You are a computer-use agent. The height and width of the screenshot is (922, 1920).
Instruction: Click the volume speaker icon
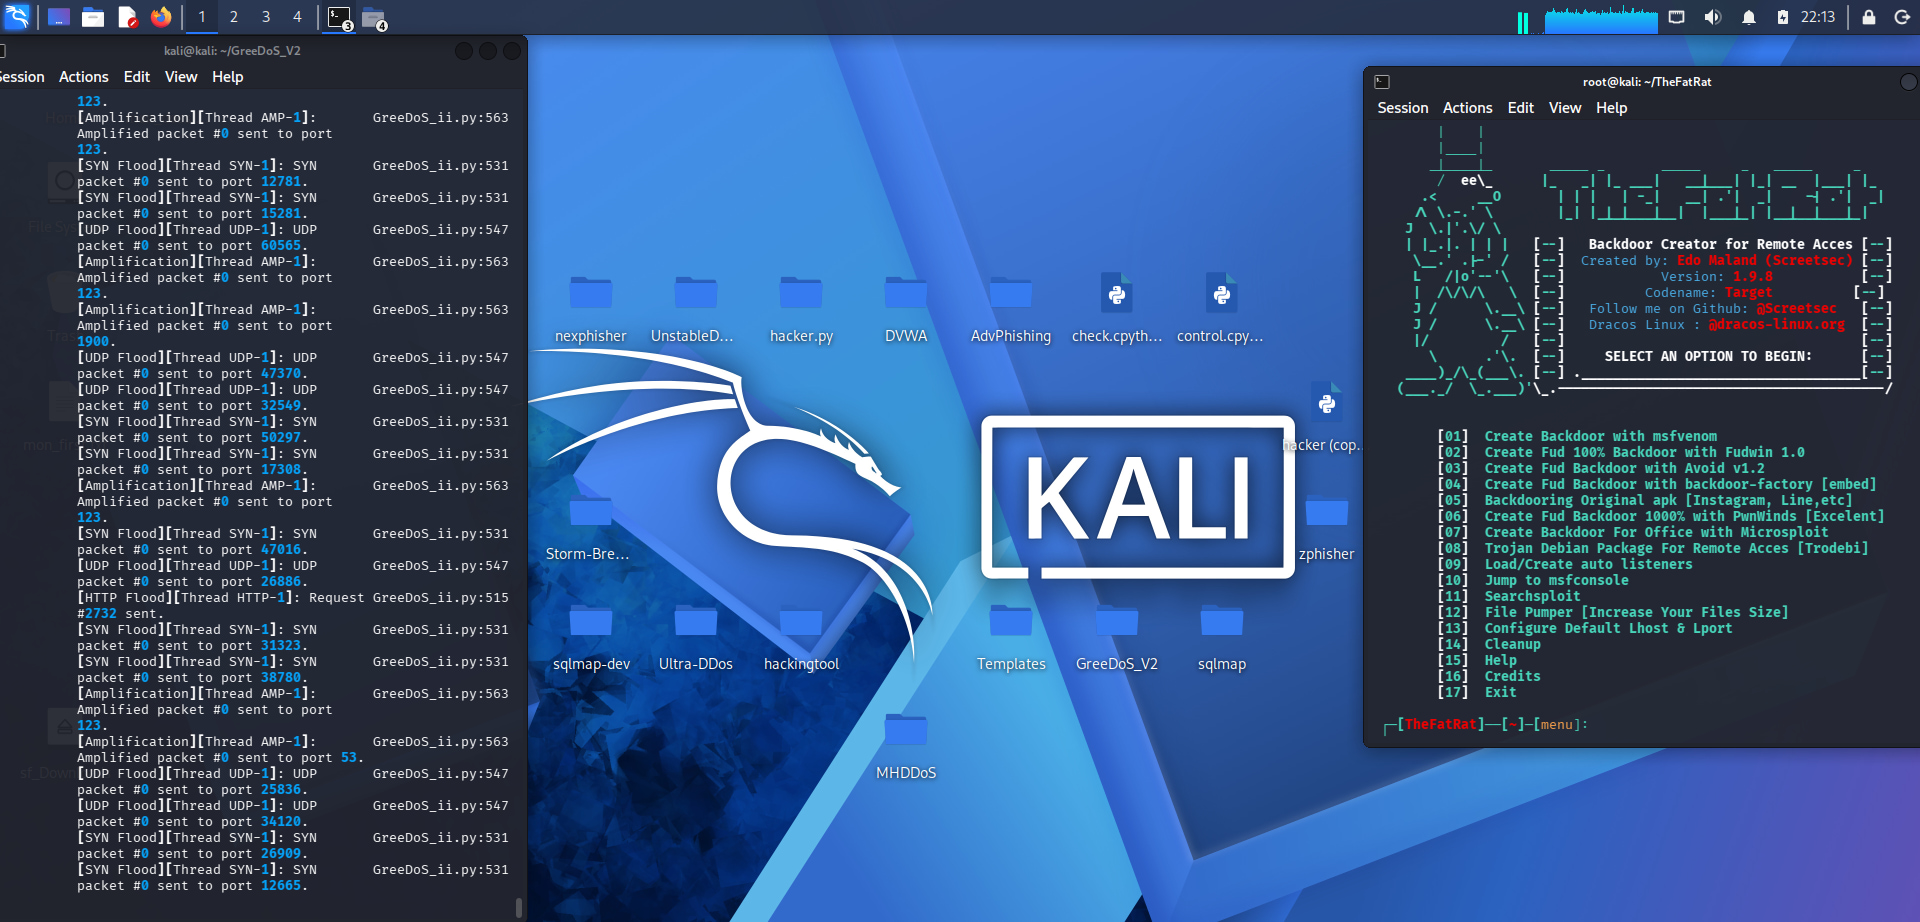click(1712, 17)
